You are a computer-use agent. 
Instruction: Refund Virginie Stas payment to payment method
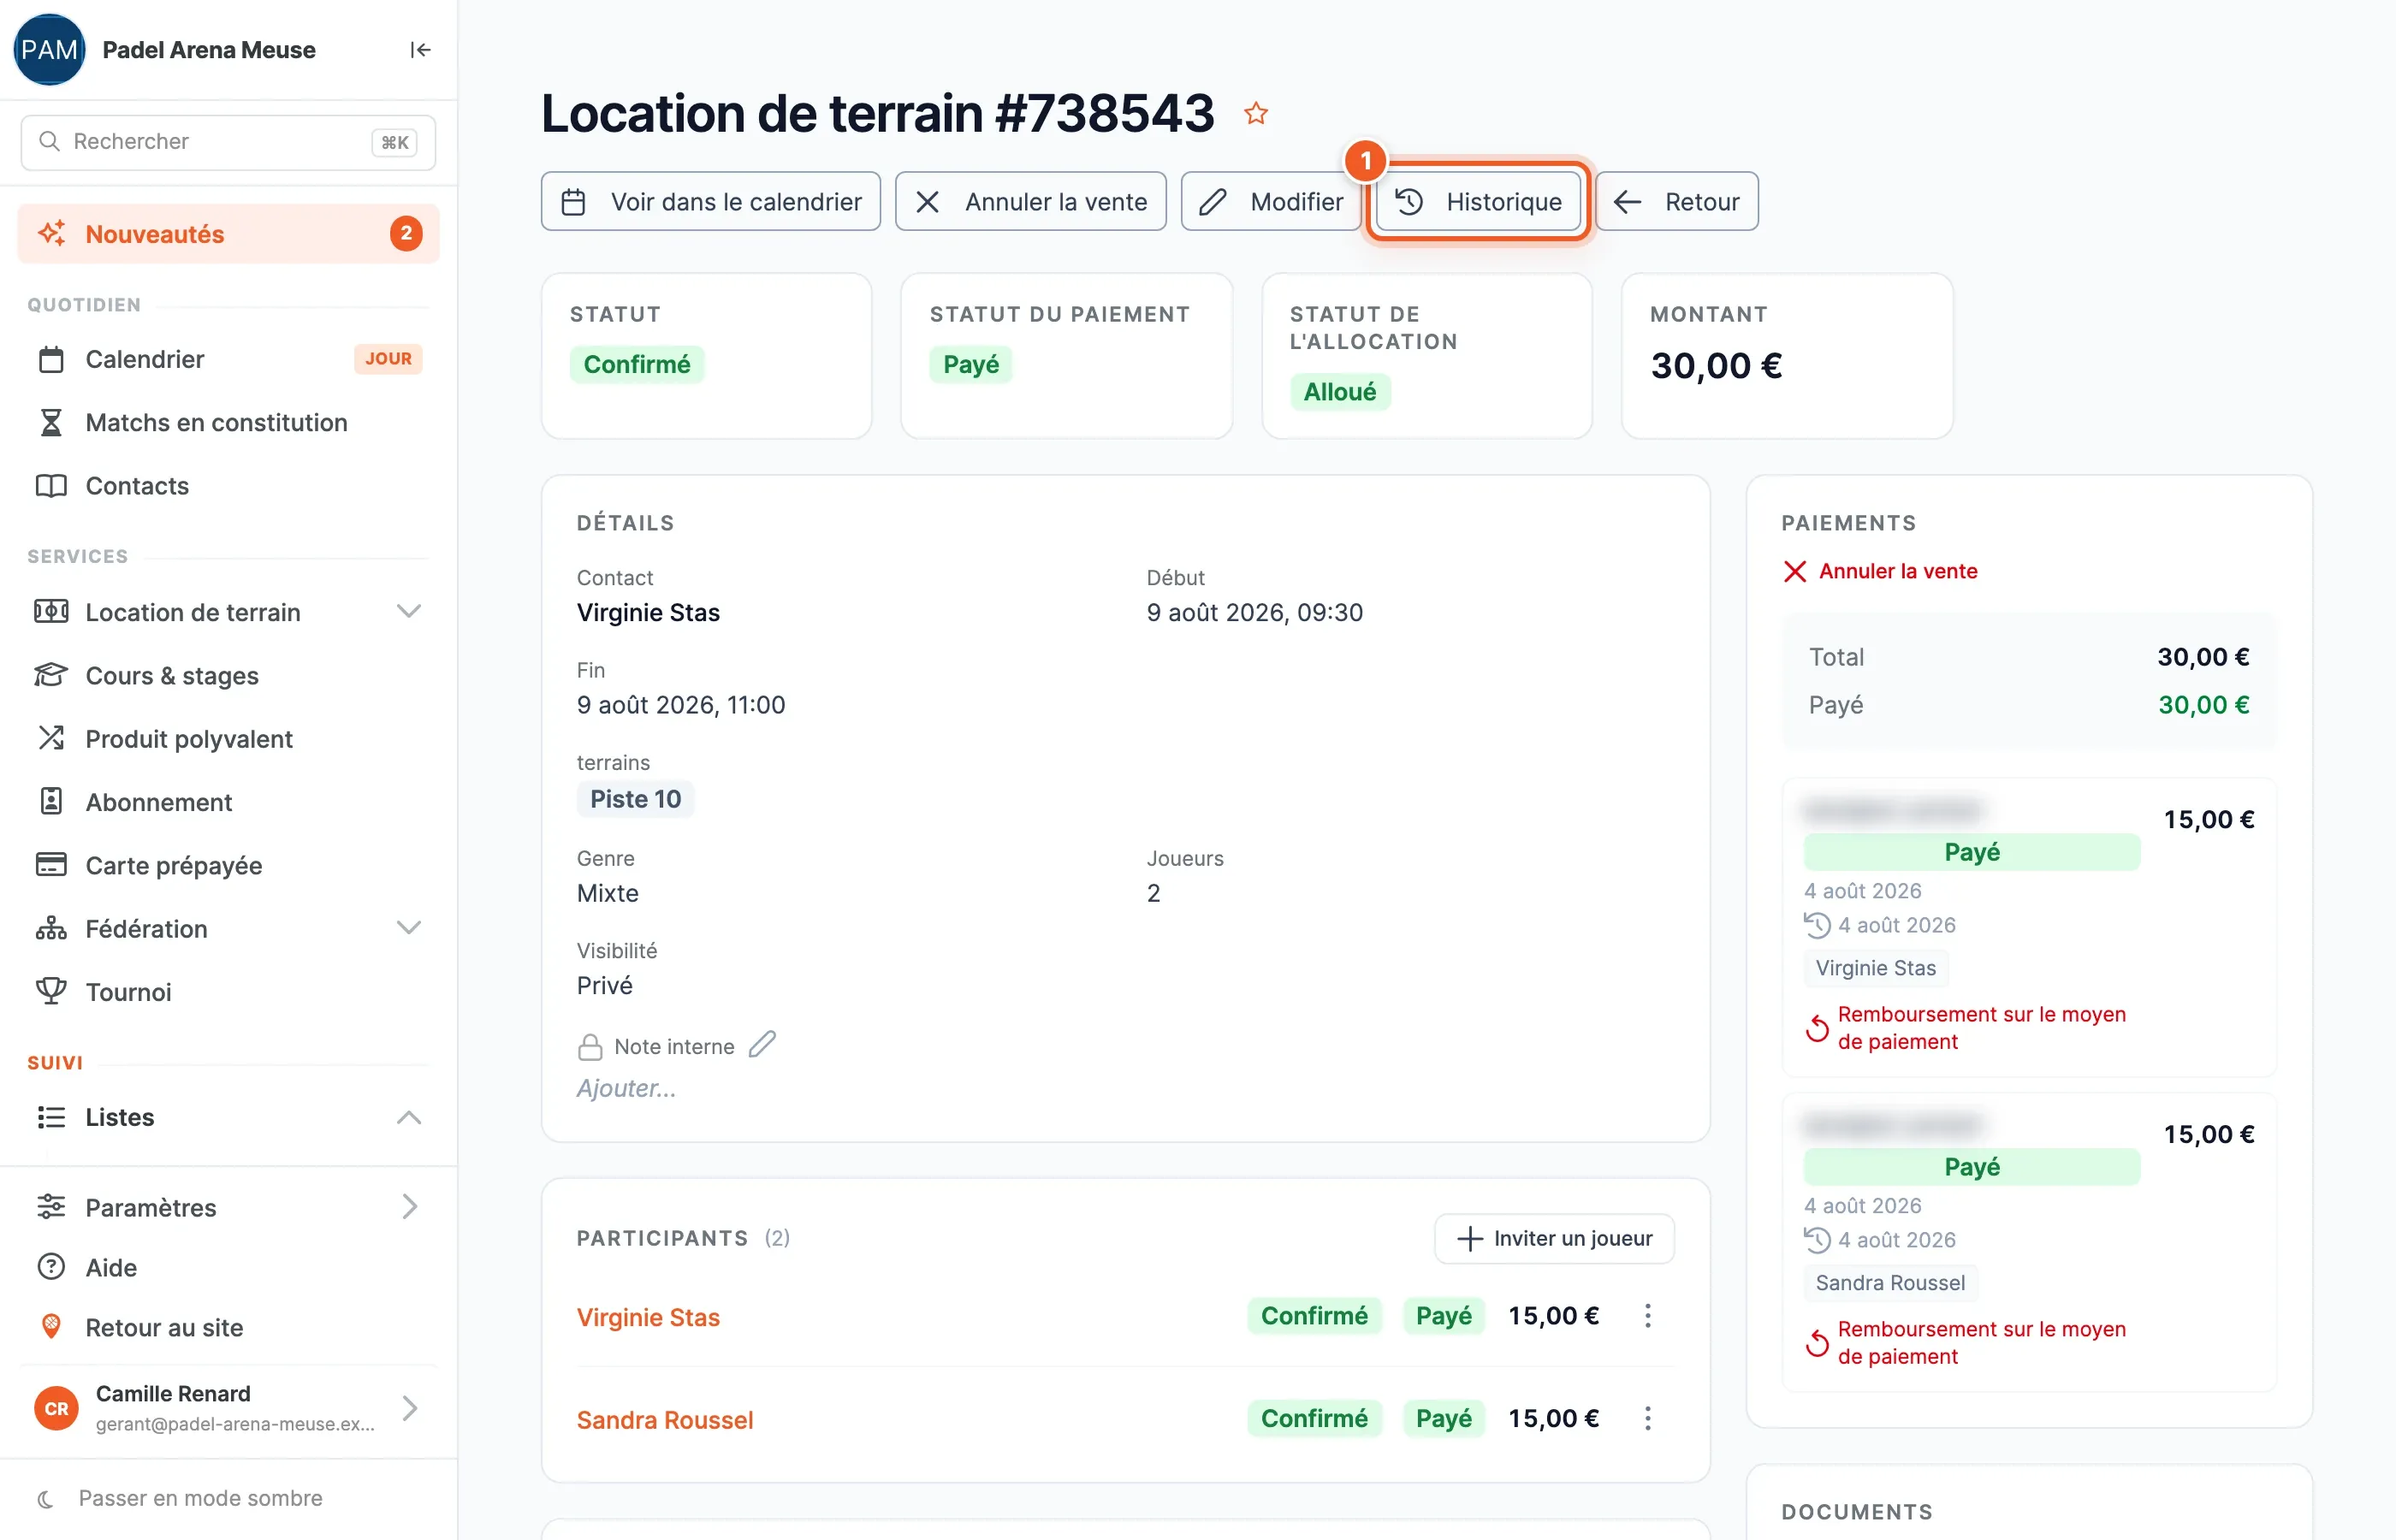pyautogui.click(x=1965, y=1028)
